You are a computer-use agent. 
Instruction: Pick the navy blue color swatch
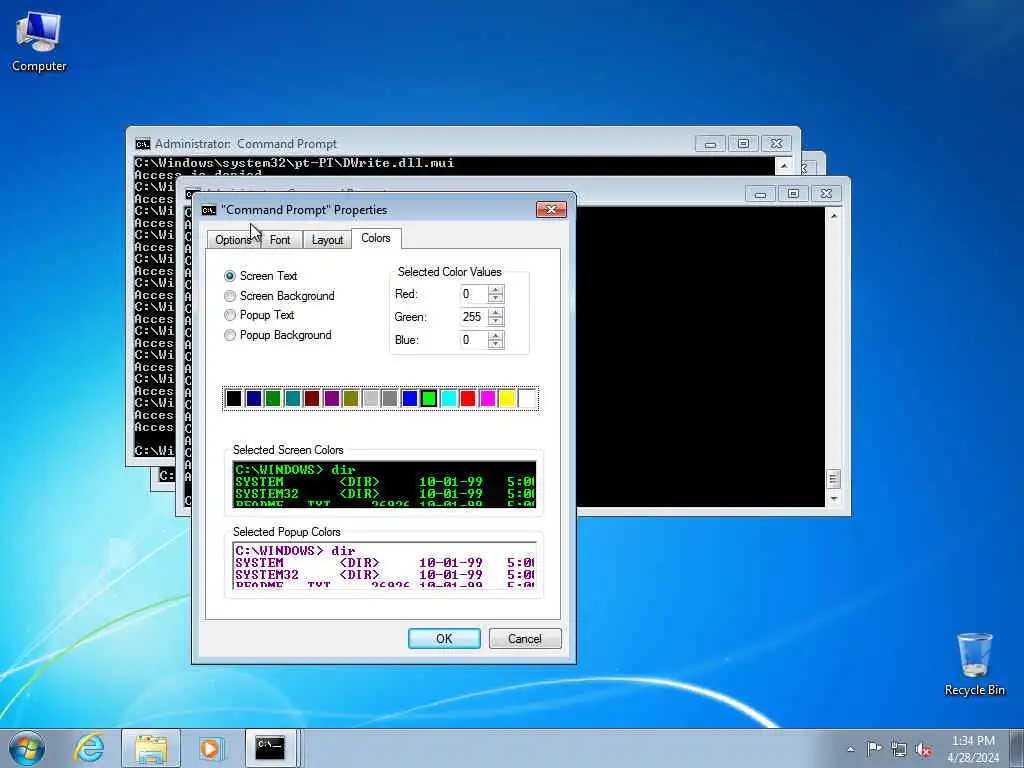pos(253,398)
